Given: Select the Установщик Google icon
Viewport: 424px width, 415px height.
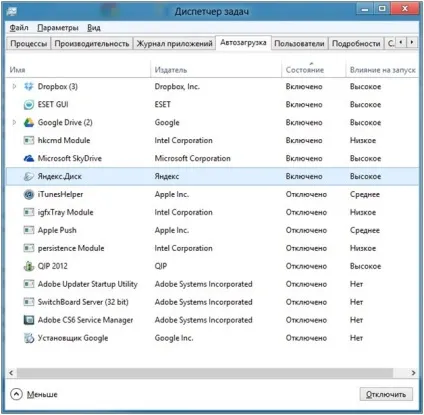Looking at the screenshot, I should pos(29,338).
